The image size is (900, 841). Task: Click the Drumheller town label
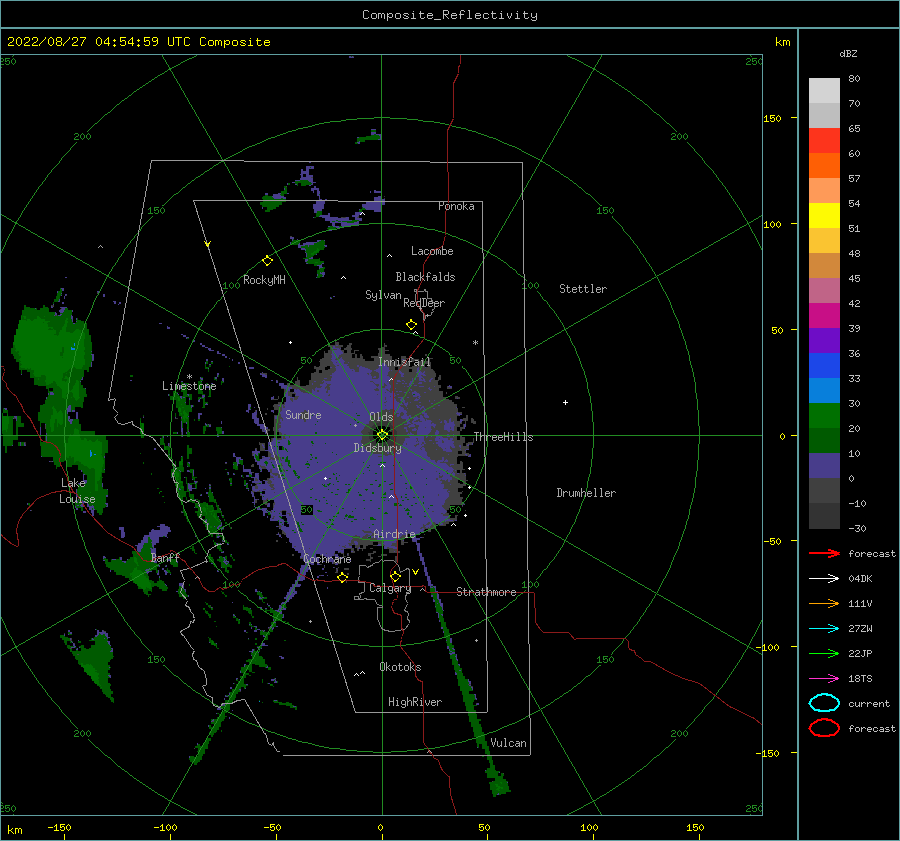click(x=586, y=493)
